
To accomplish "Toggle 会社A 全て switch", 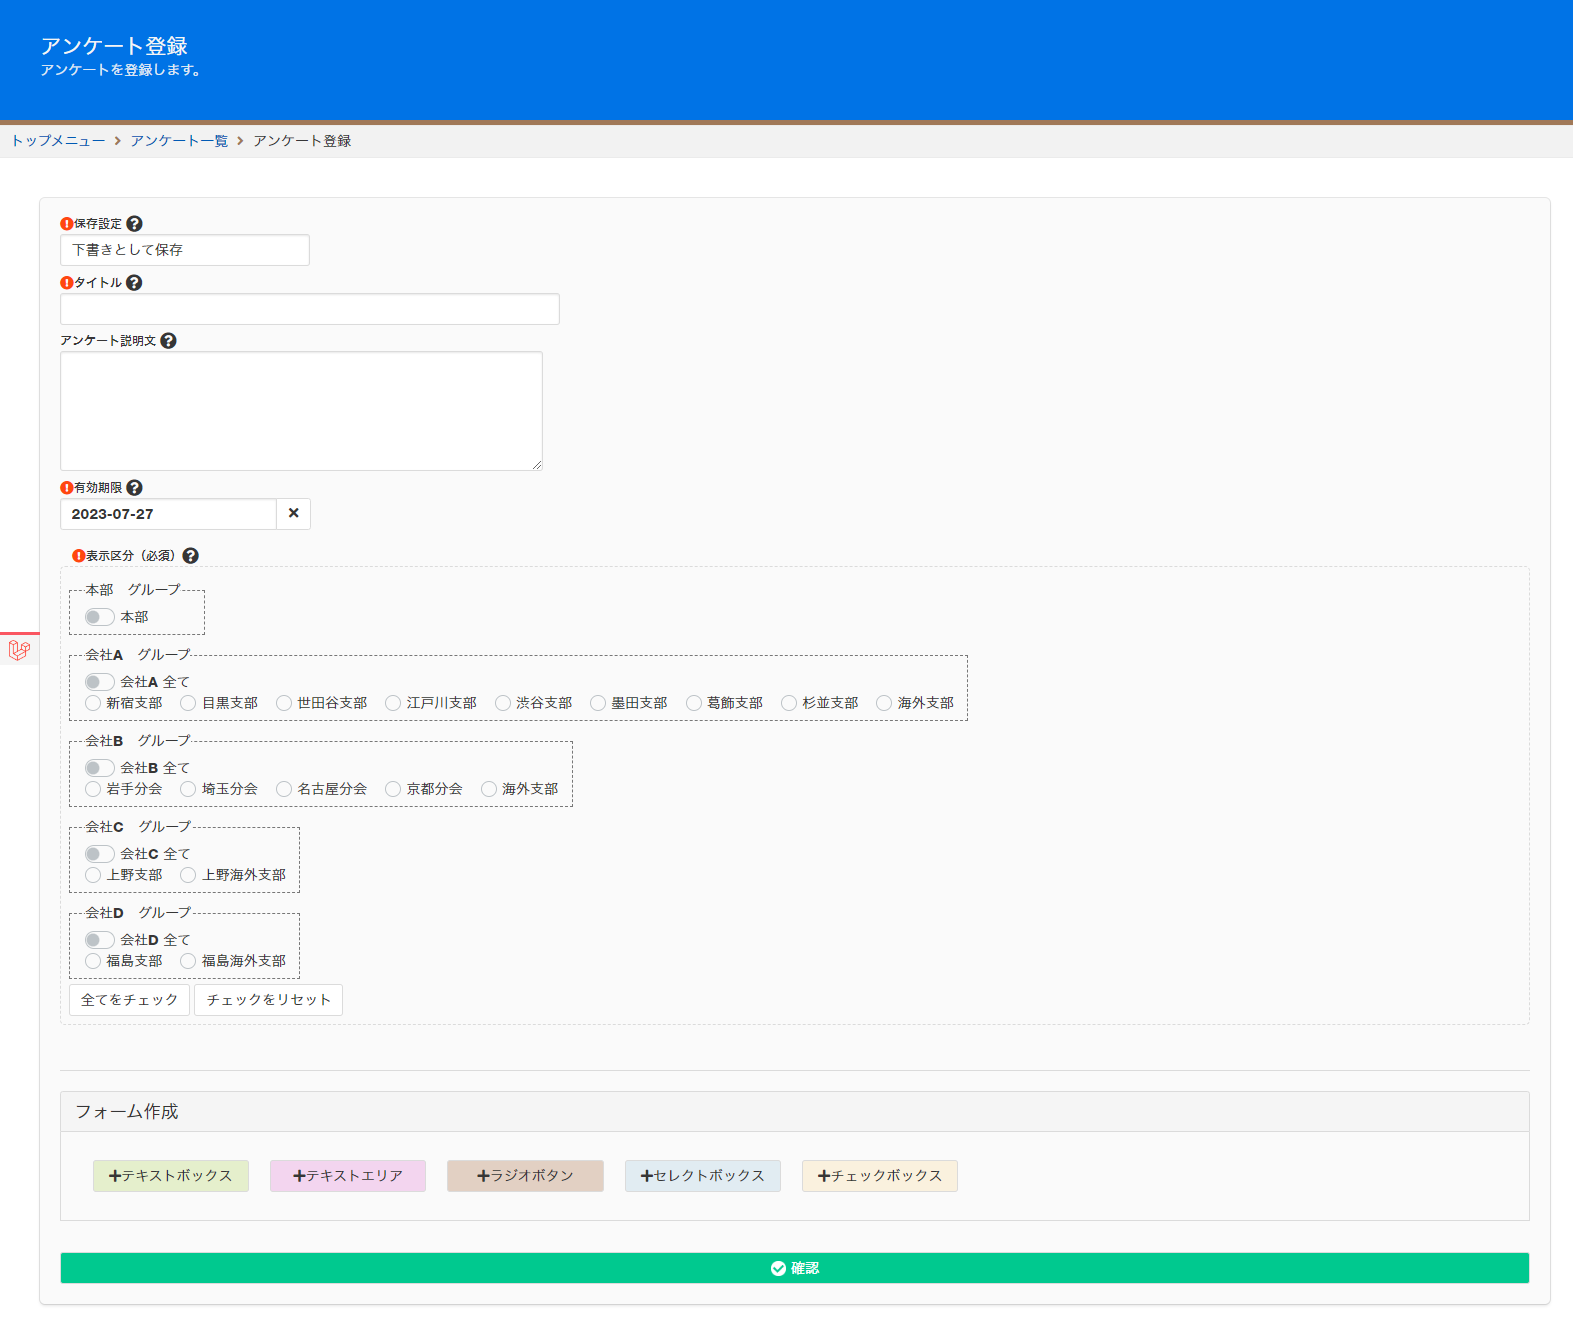I will (x=99, y=682).
